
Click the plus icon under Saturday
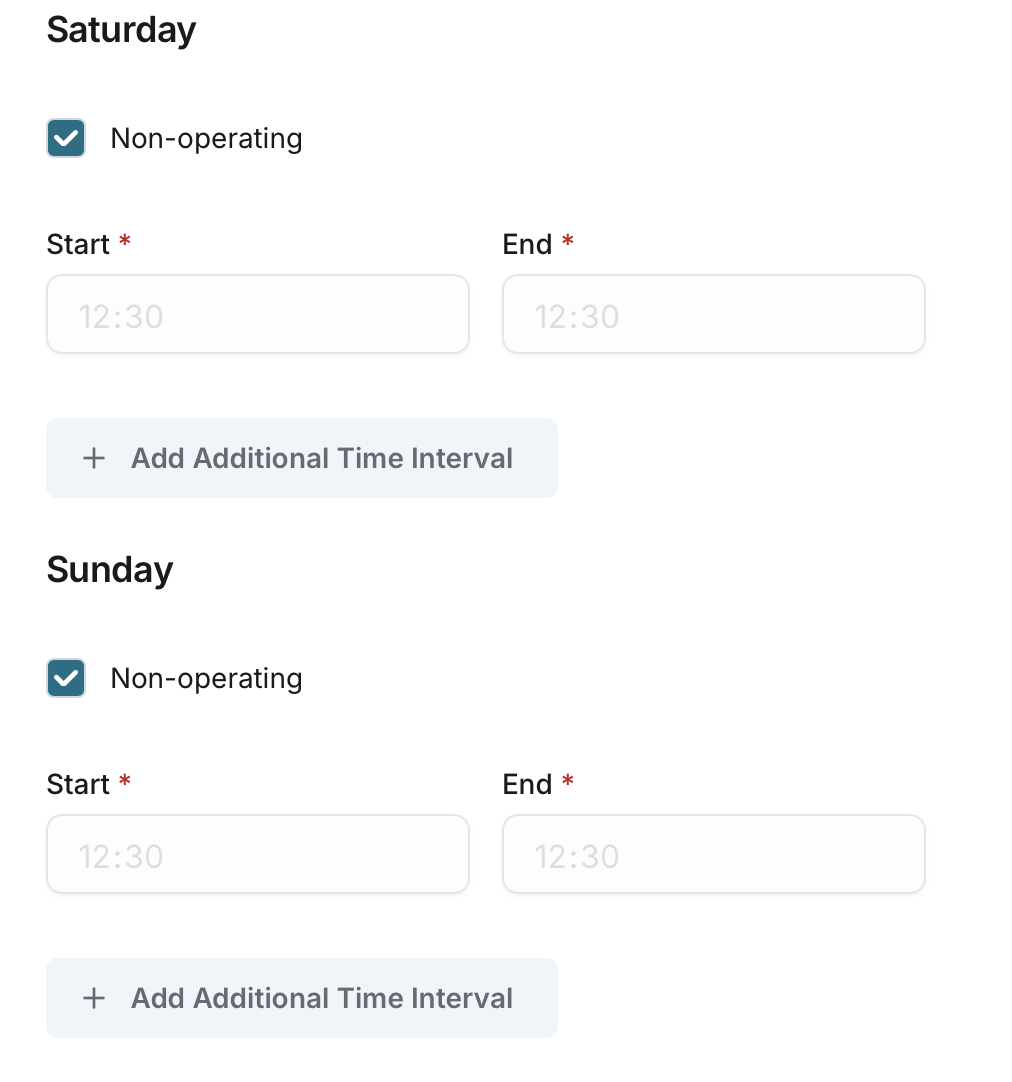coord(94,458)
